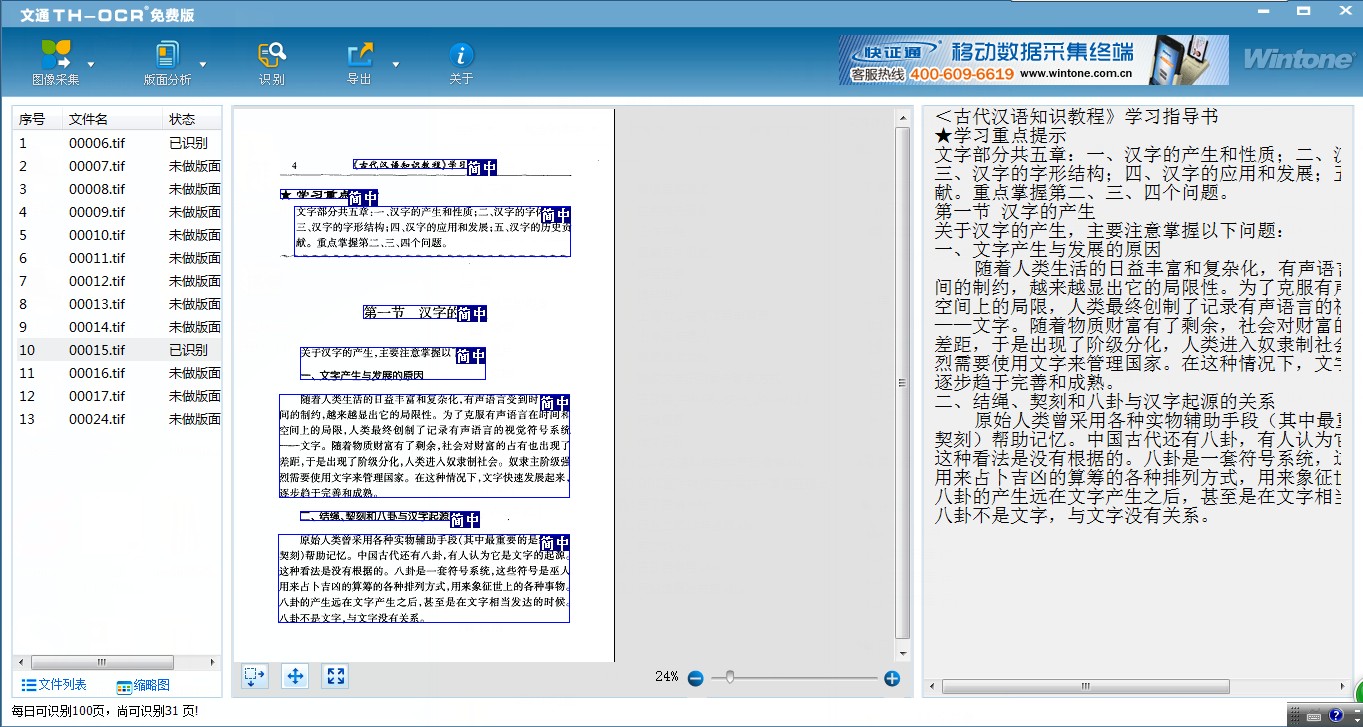The width and height of the screenshot is (1363, 727).
Task: Click the fit-page-to-window icon
Action: click(334, 676)
